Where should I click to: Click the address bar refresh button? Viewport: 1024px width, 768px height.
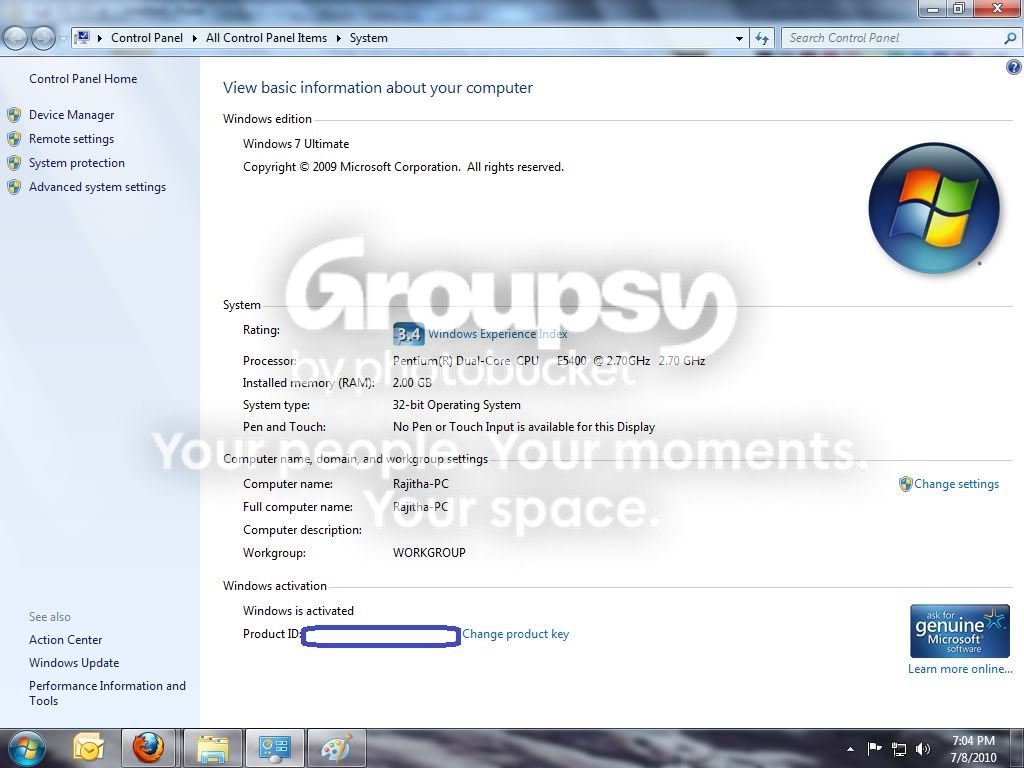[762, 39]
